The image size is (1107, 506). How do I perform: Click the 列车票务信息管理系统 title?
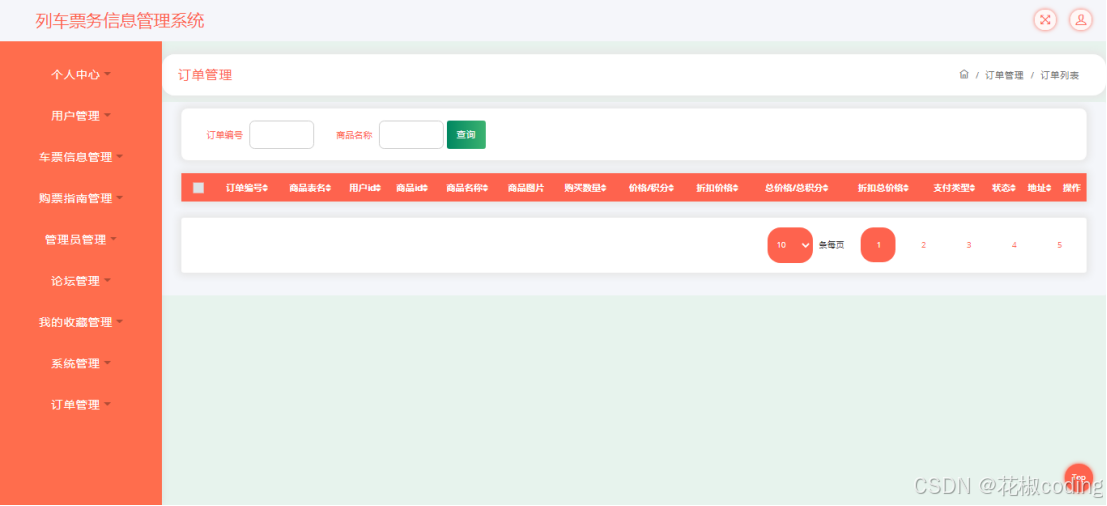[x=120, y=20]
